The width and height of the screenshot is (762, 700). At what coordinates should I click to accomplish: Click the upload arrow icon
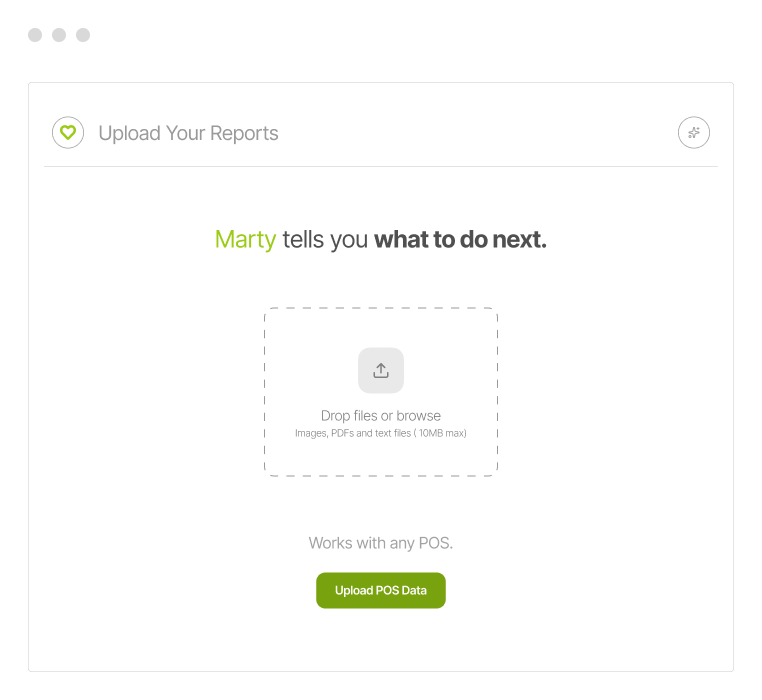(x=381, y=370)
